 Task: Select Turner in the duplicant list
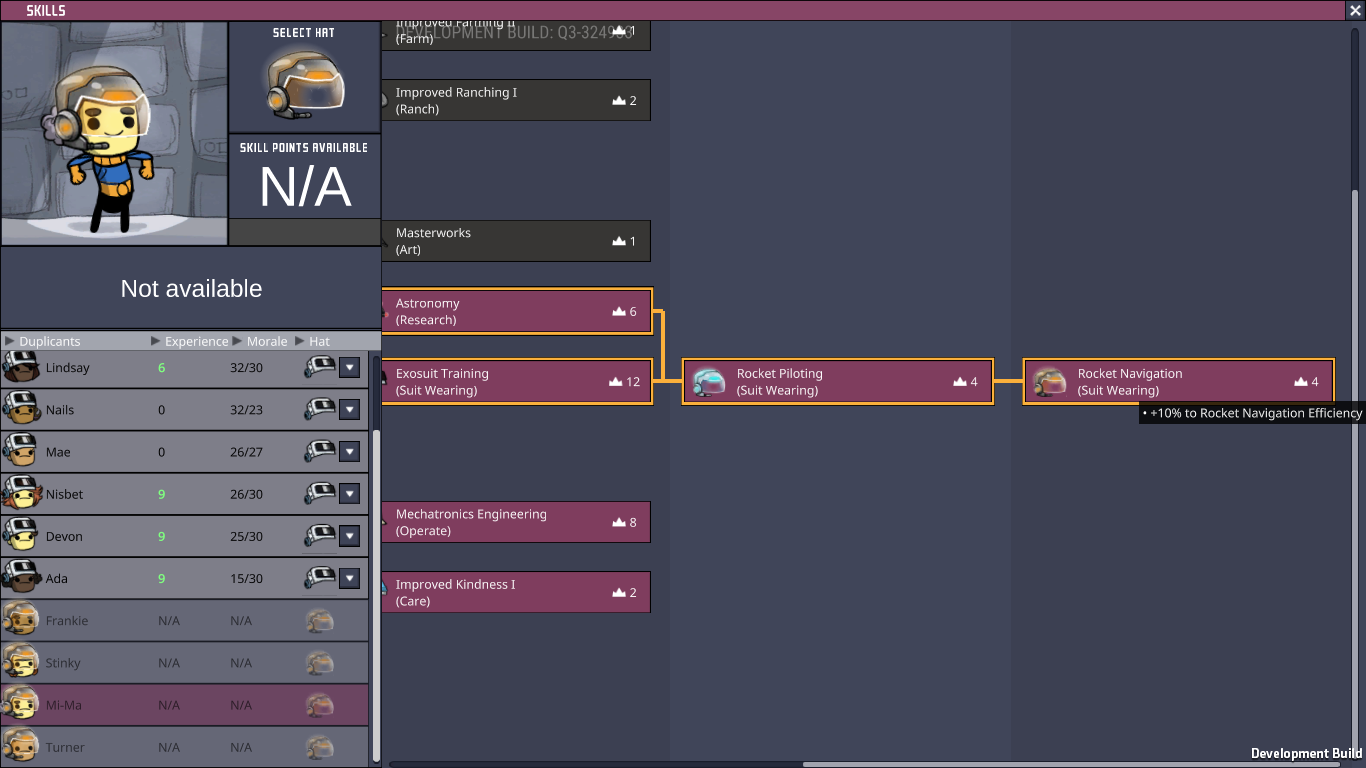pyautogui.click(x=66, y=747)
